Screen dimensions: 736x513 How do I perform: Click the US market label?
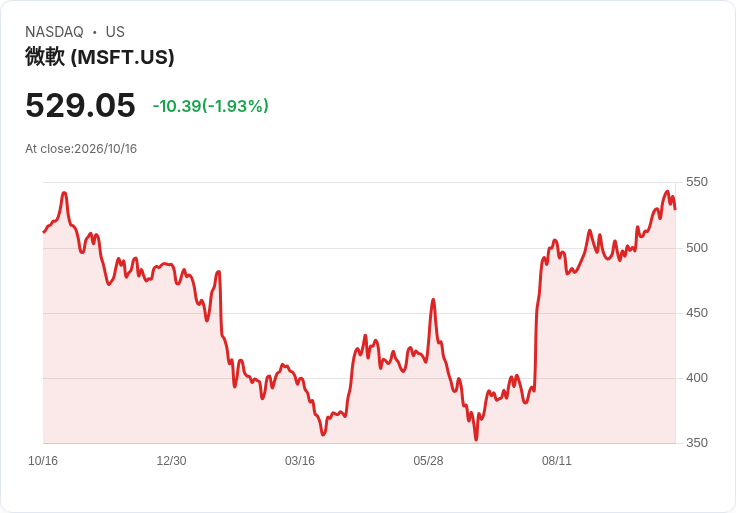115,32
